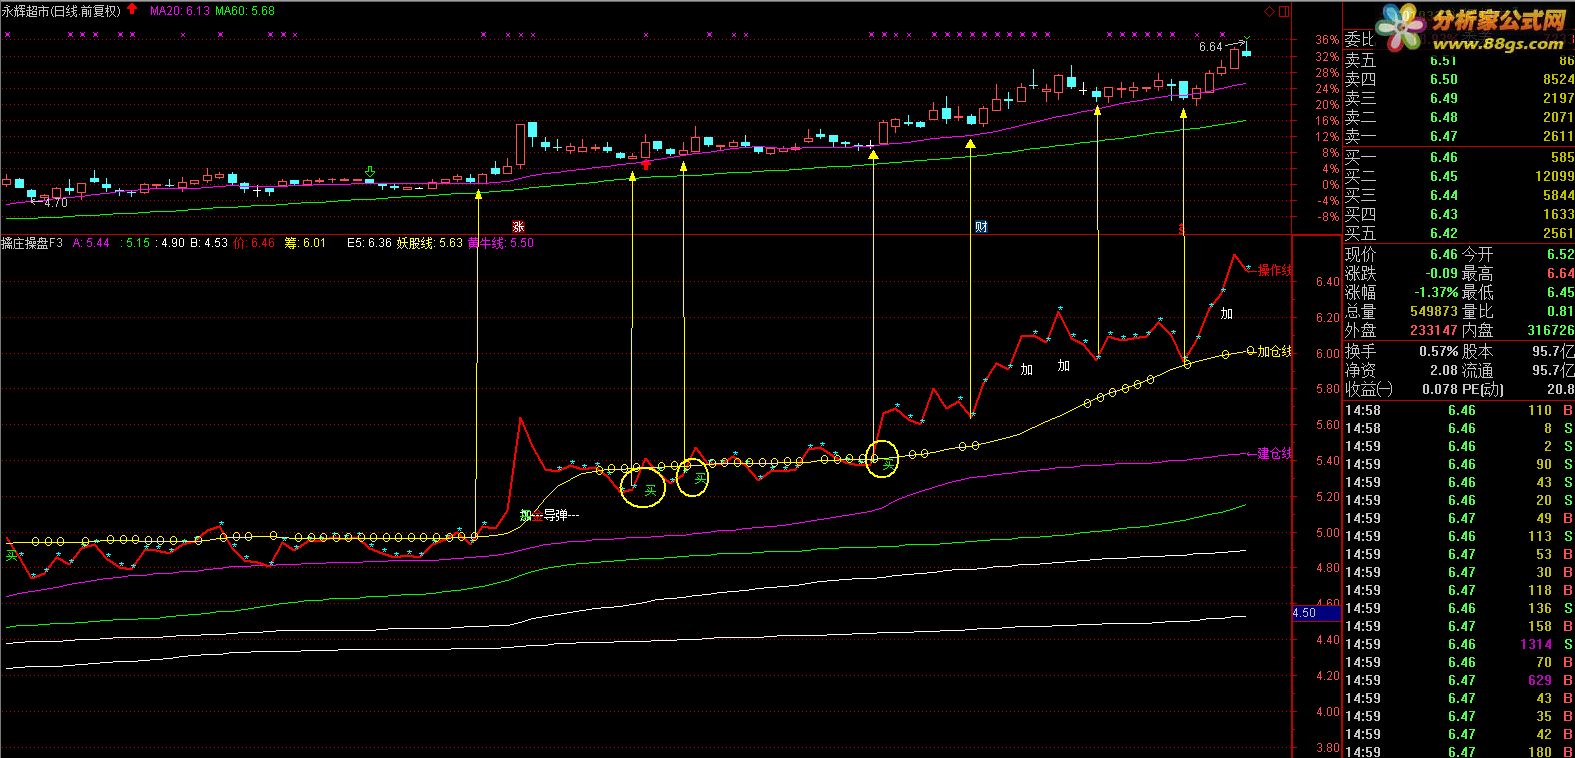Screen dimensions: 1575x758
Task: Select the tick row with volume 1314
Action: 1459,644
